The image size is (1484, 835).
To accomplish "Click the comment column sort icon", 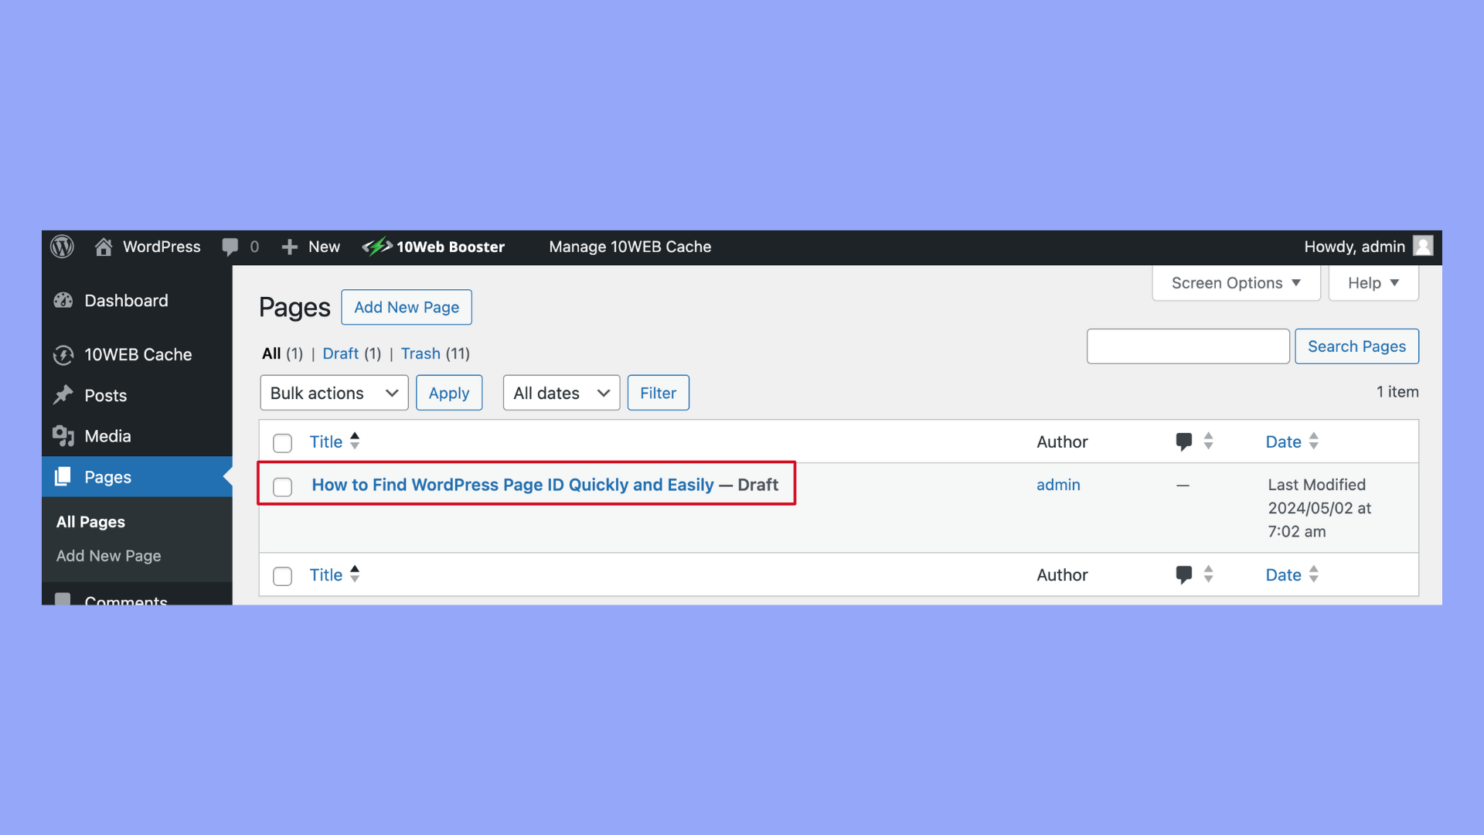I will click(x=1209, y=441).
